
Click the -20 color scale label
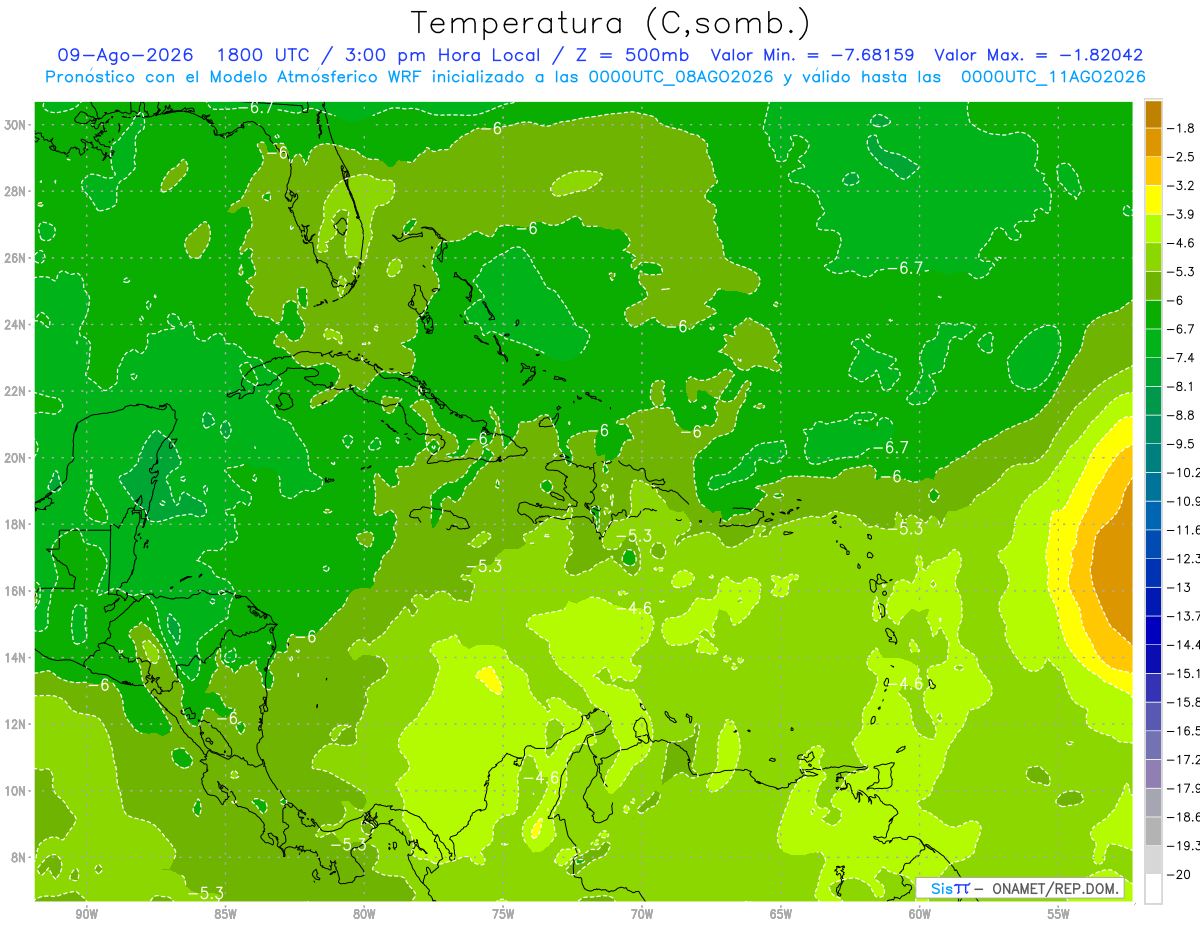tap(1180, 874)
